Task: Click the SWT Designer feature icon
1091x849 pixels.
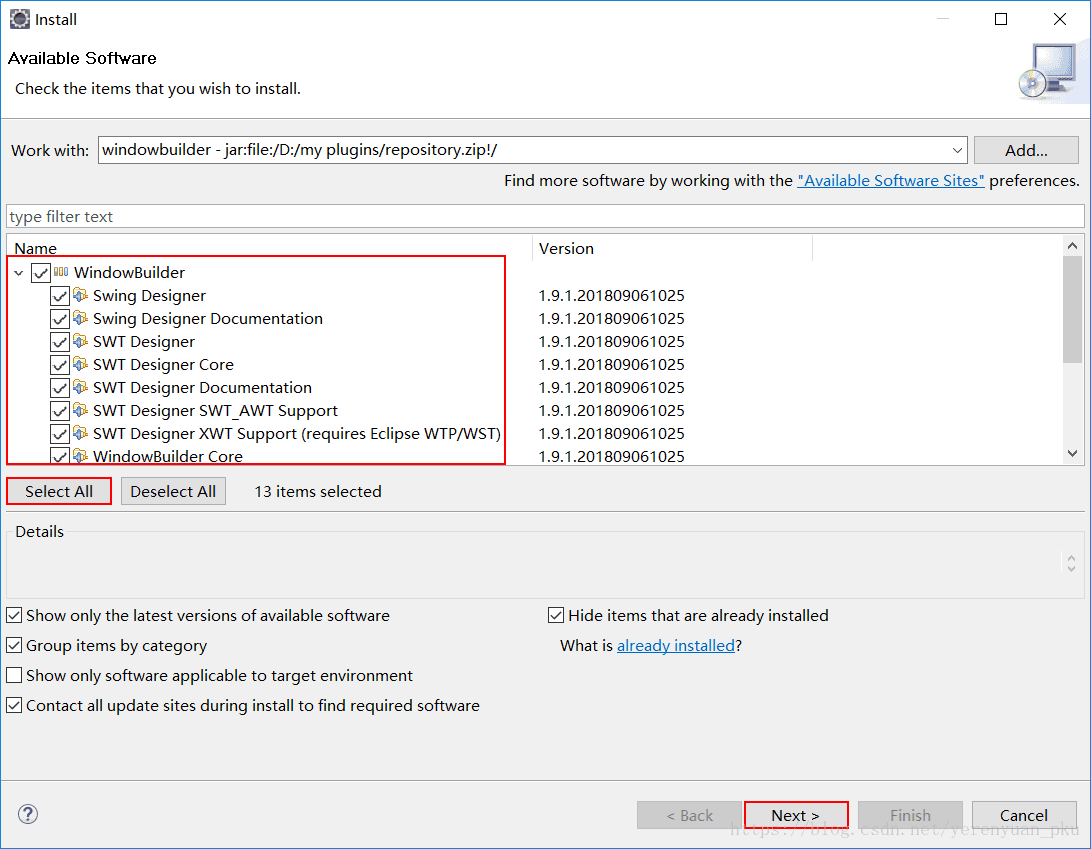Action: click(81, 341)
